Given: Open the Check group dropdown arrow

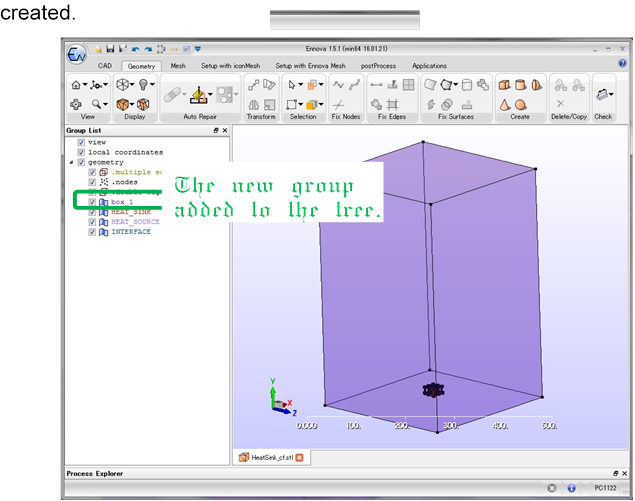Looking at the screenshot, I should pyautogui.click(x=611, y=96).
